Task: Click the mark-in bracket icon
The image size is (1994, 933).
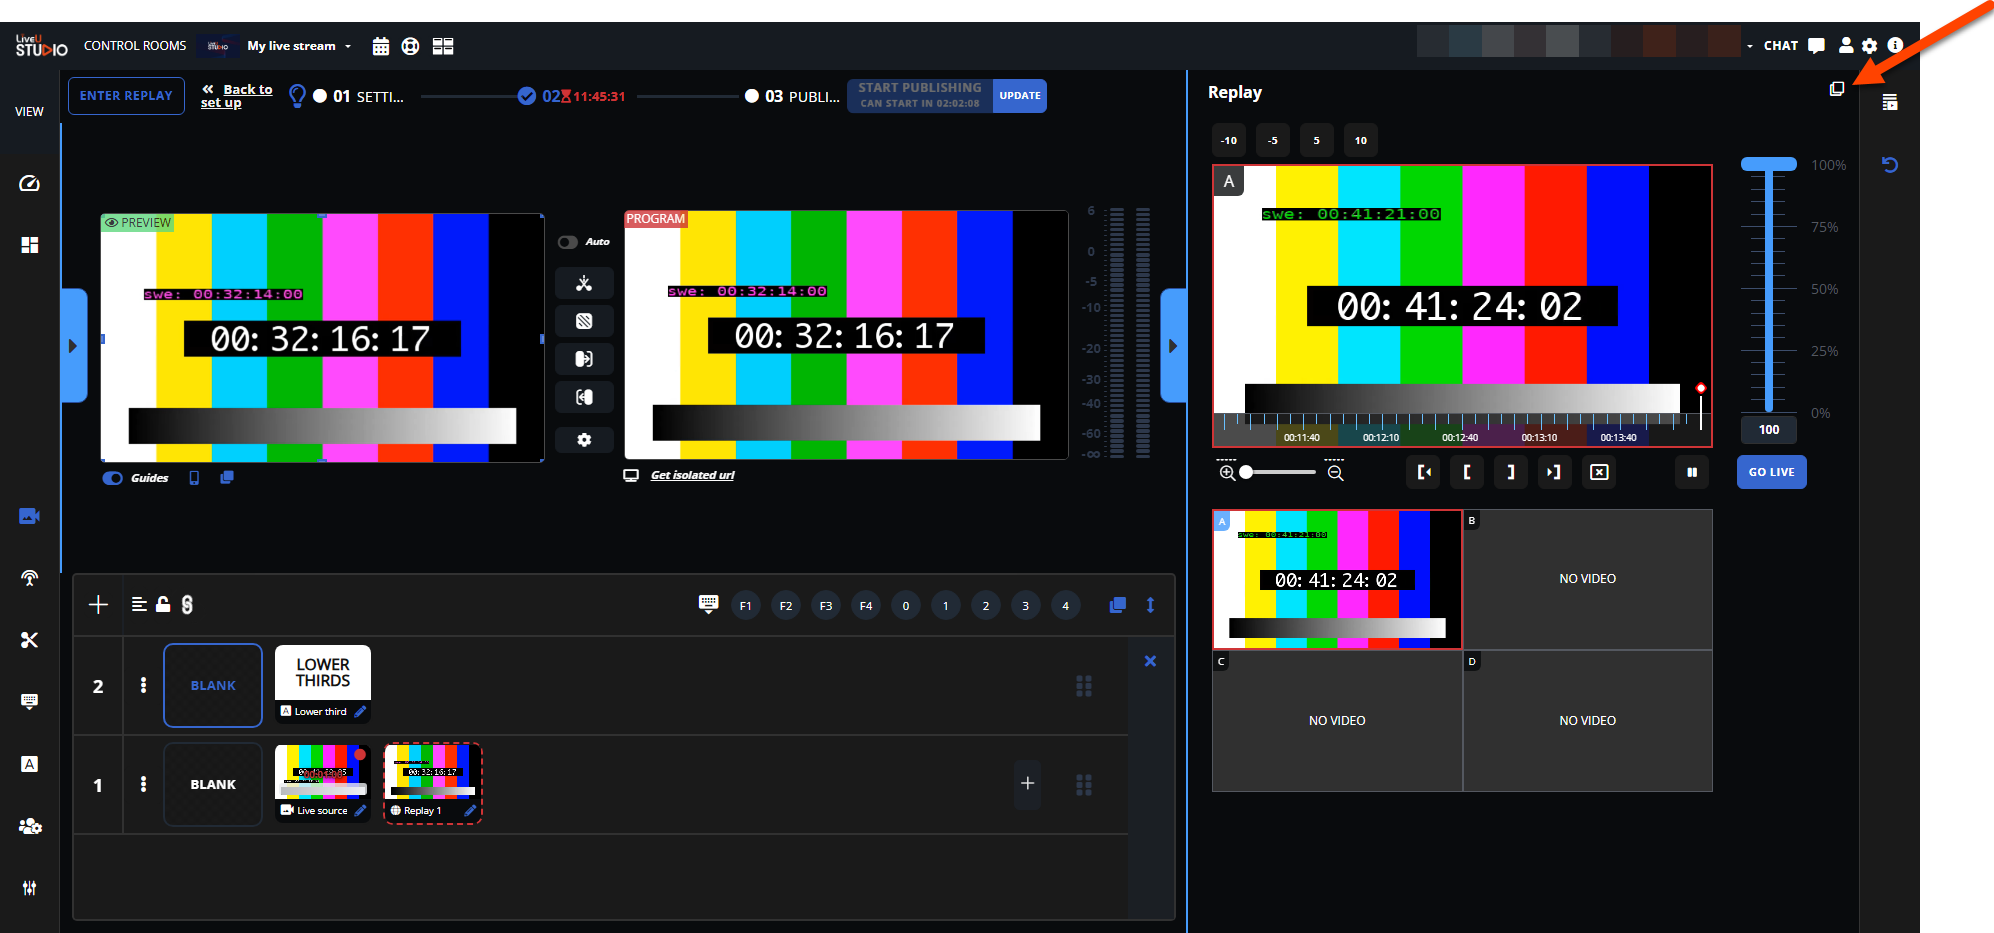Action: point(1467,472)
